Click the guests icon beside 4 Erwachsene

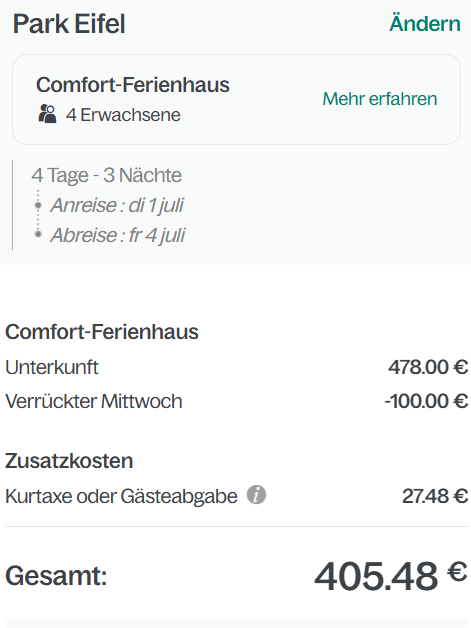pyautogui.click(x=47, y=114)
